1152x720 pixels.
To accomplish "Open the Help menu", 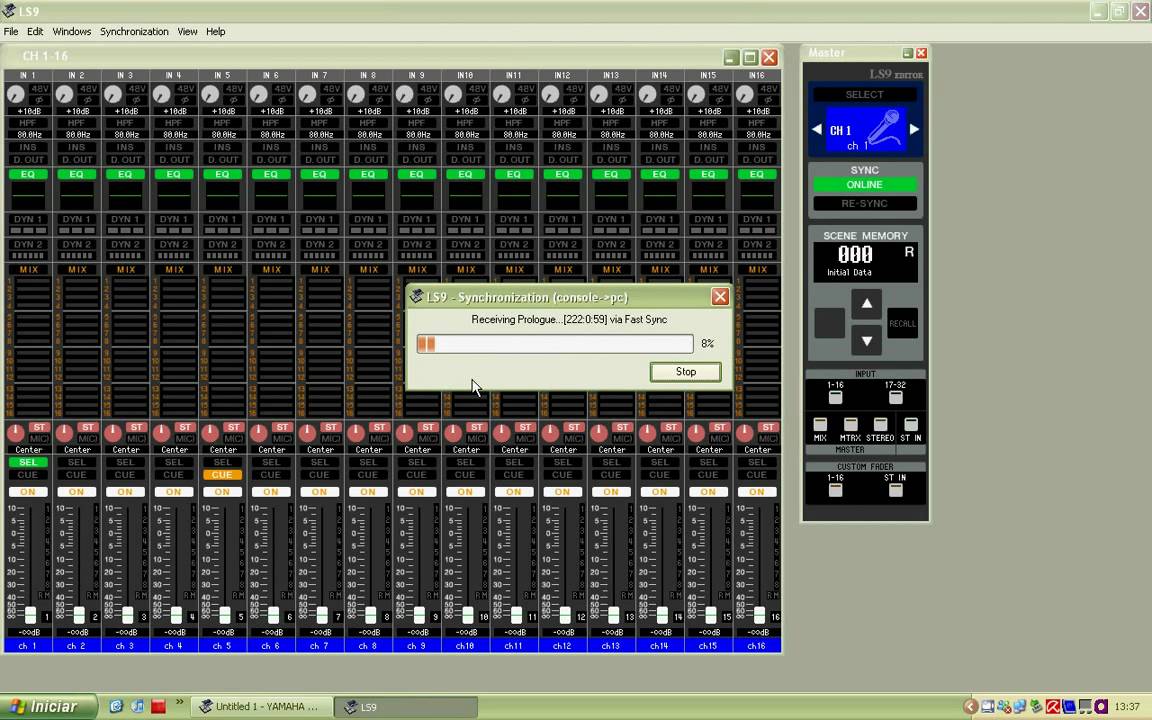I will (x=215, y=32).
